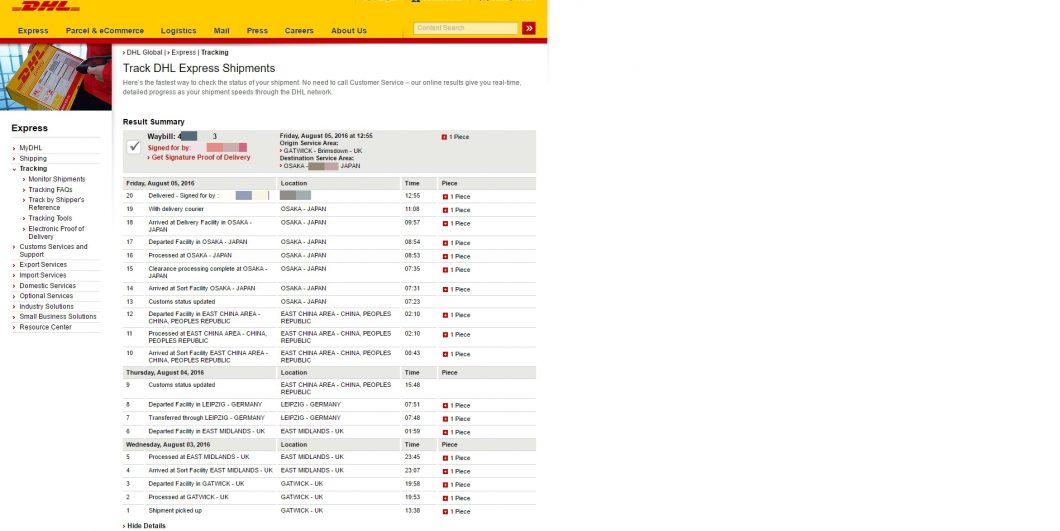
Task: Click the DHL courier package image
Action: point(55,77)
